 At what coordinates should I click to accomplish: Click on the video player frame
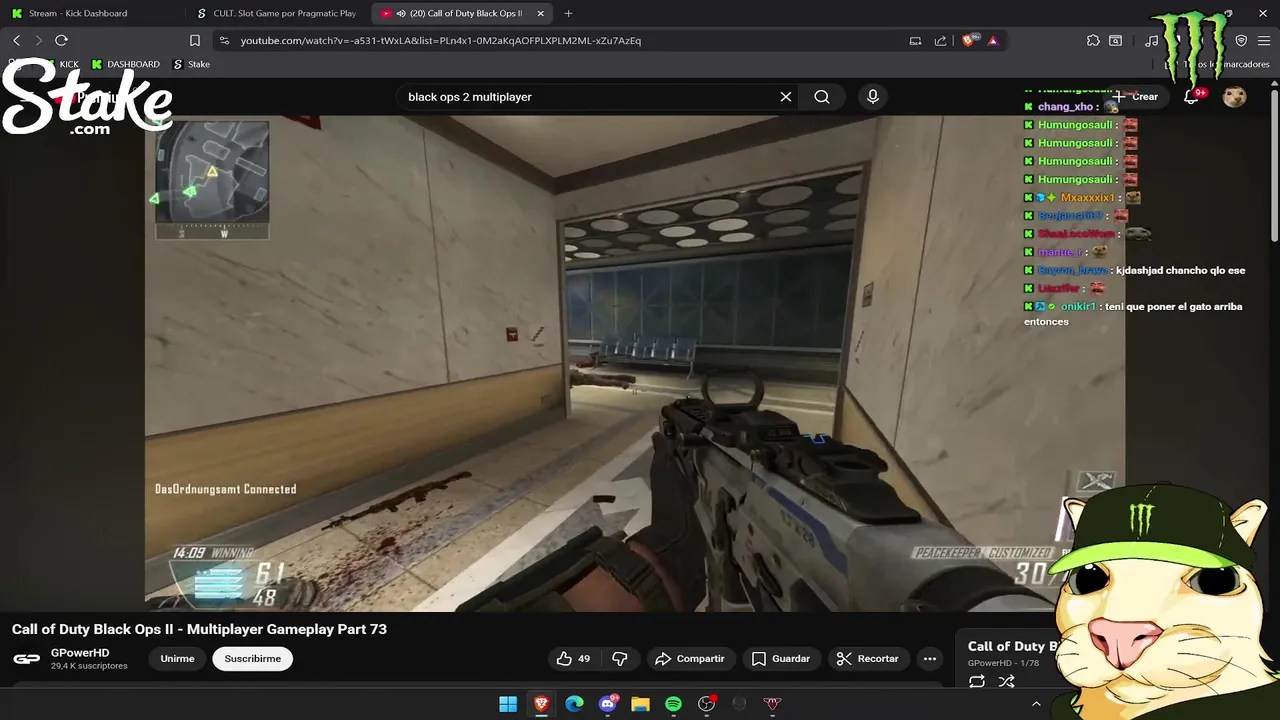tap(635, 362)
